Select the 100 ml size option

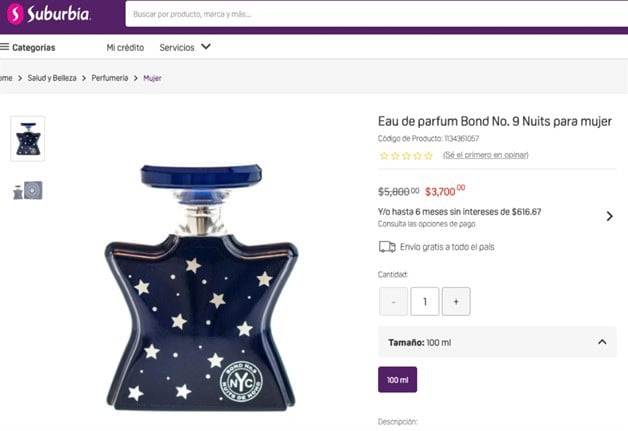pyautogui.click(x=397, y=380)
